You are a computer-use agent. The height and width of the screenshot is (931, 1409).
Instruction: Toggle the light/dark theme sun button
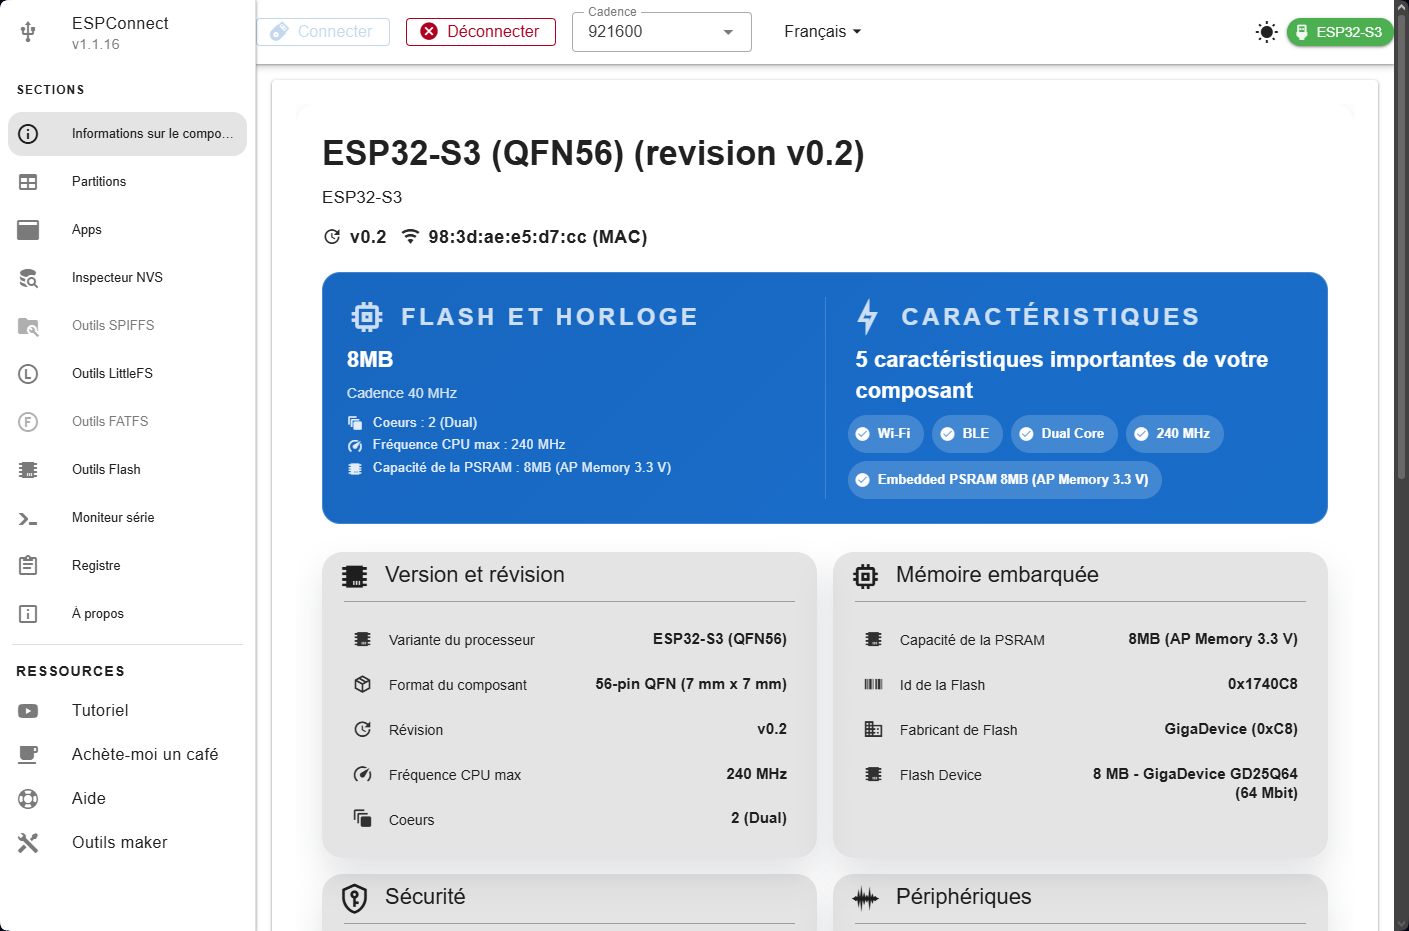coord(1266,32)
